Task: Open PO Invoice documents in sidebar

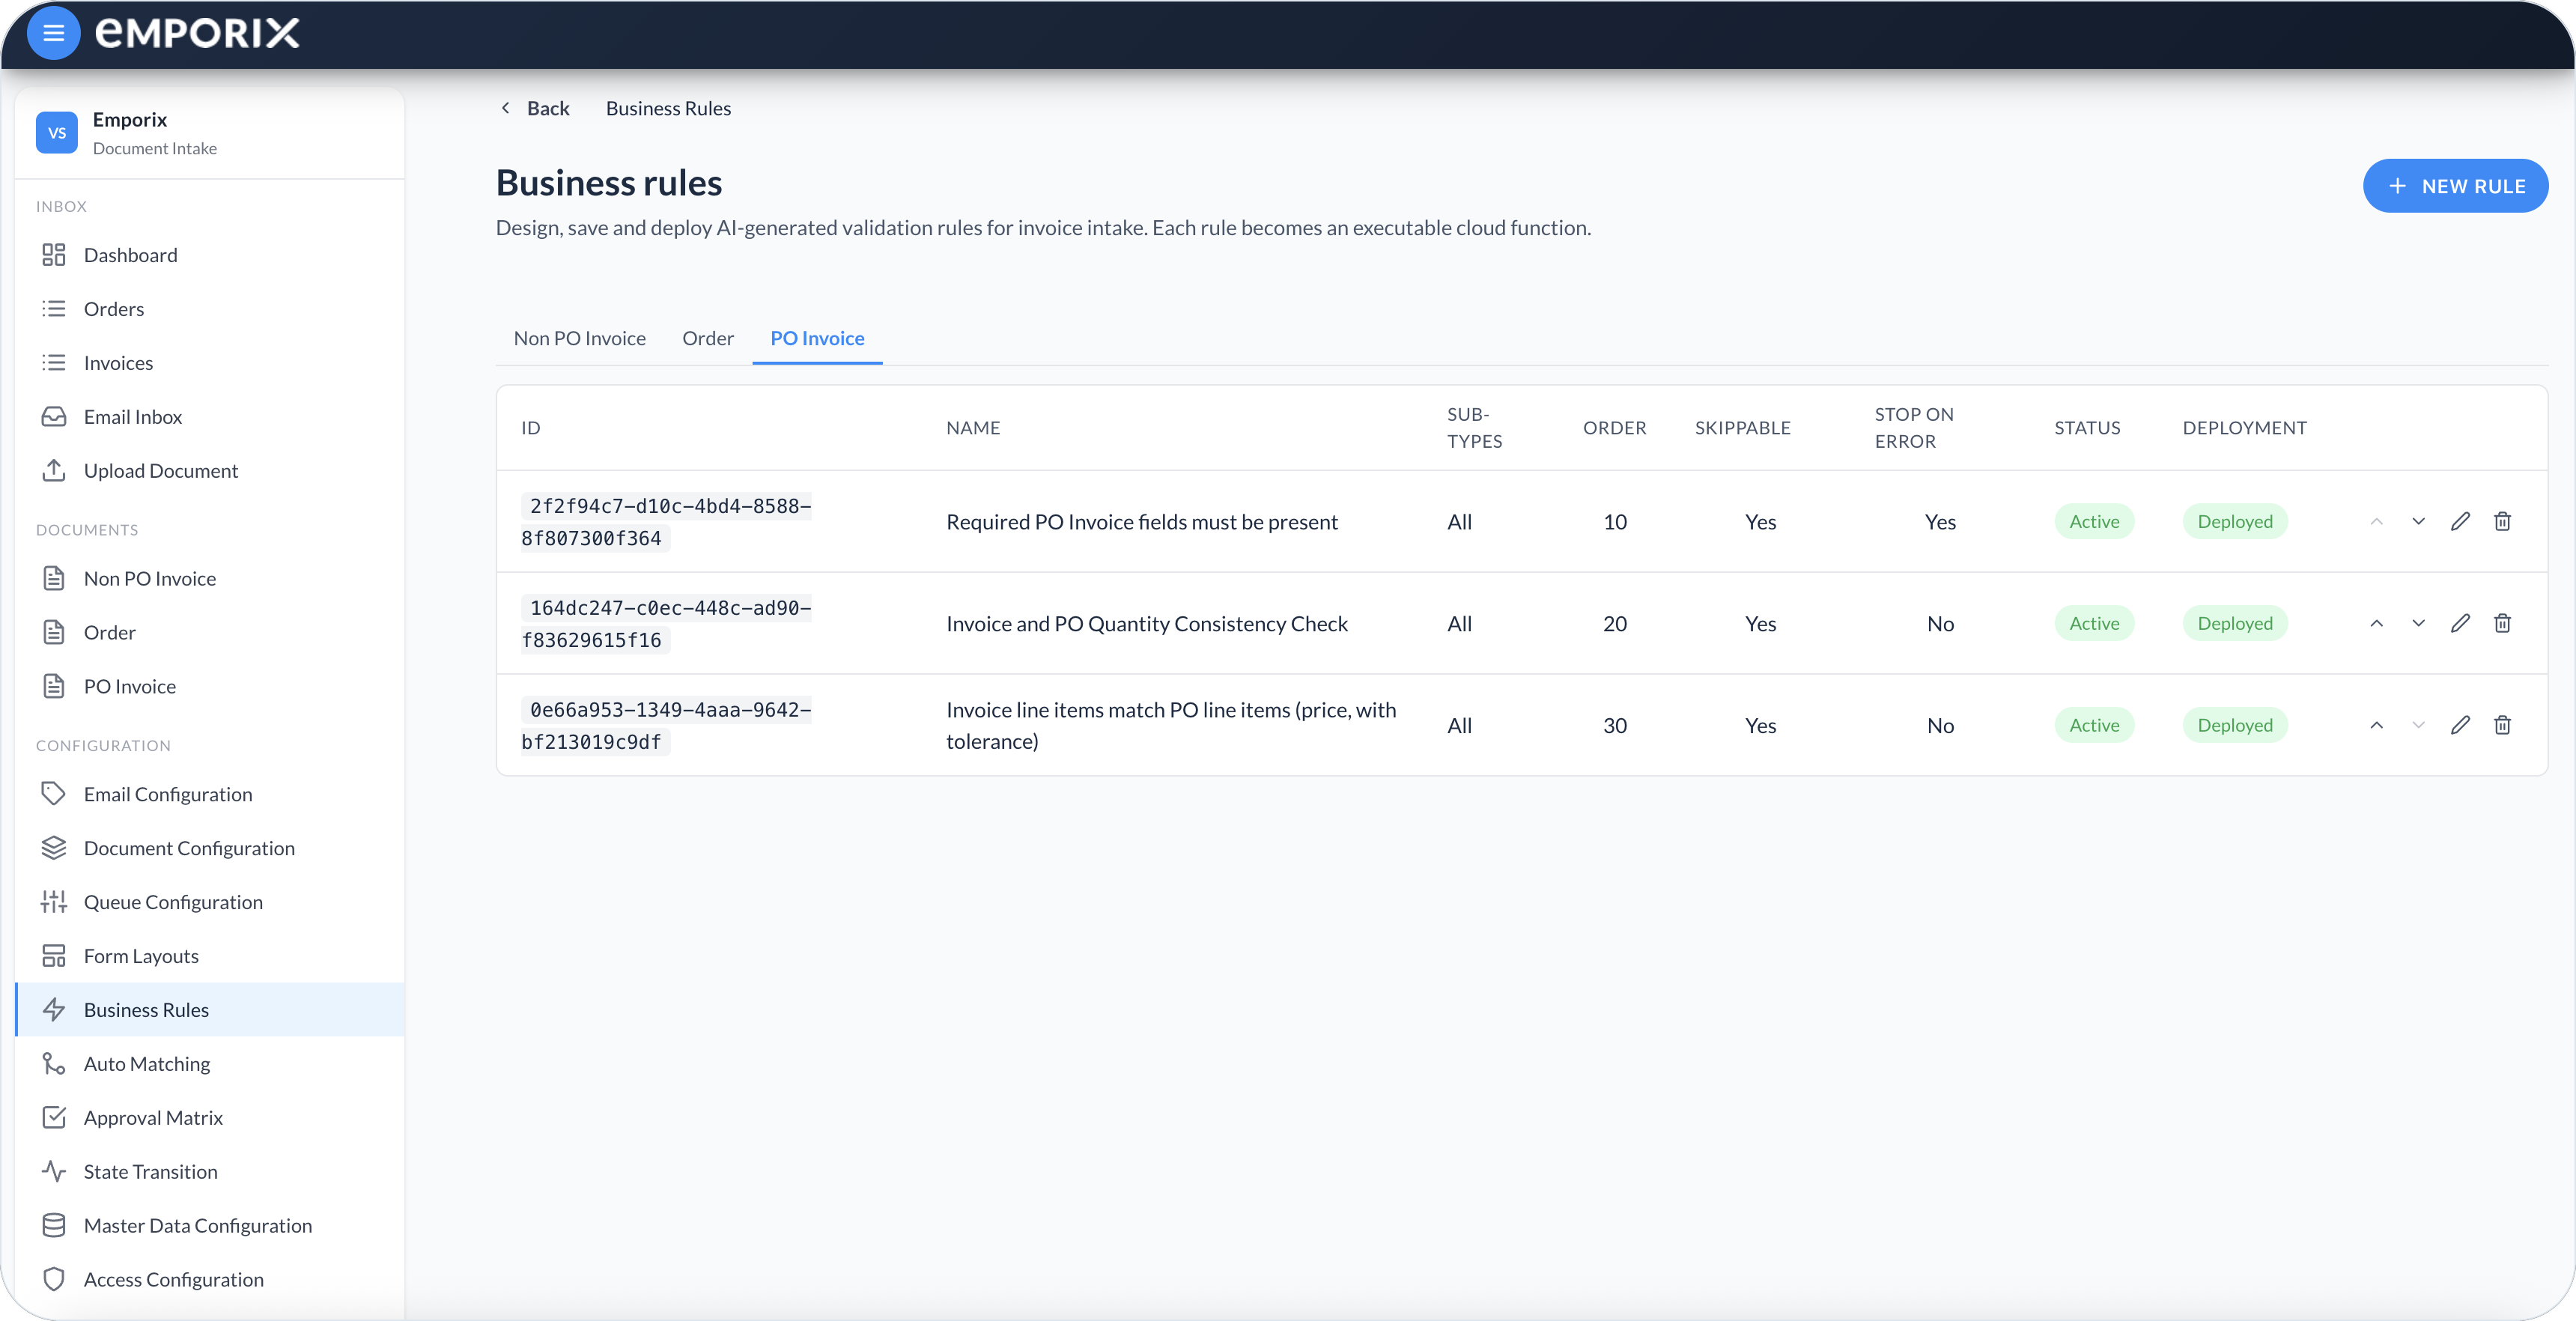Action: (210, 687)
